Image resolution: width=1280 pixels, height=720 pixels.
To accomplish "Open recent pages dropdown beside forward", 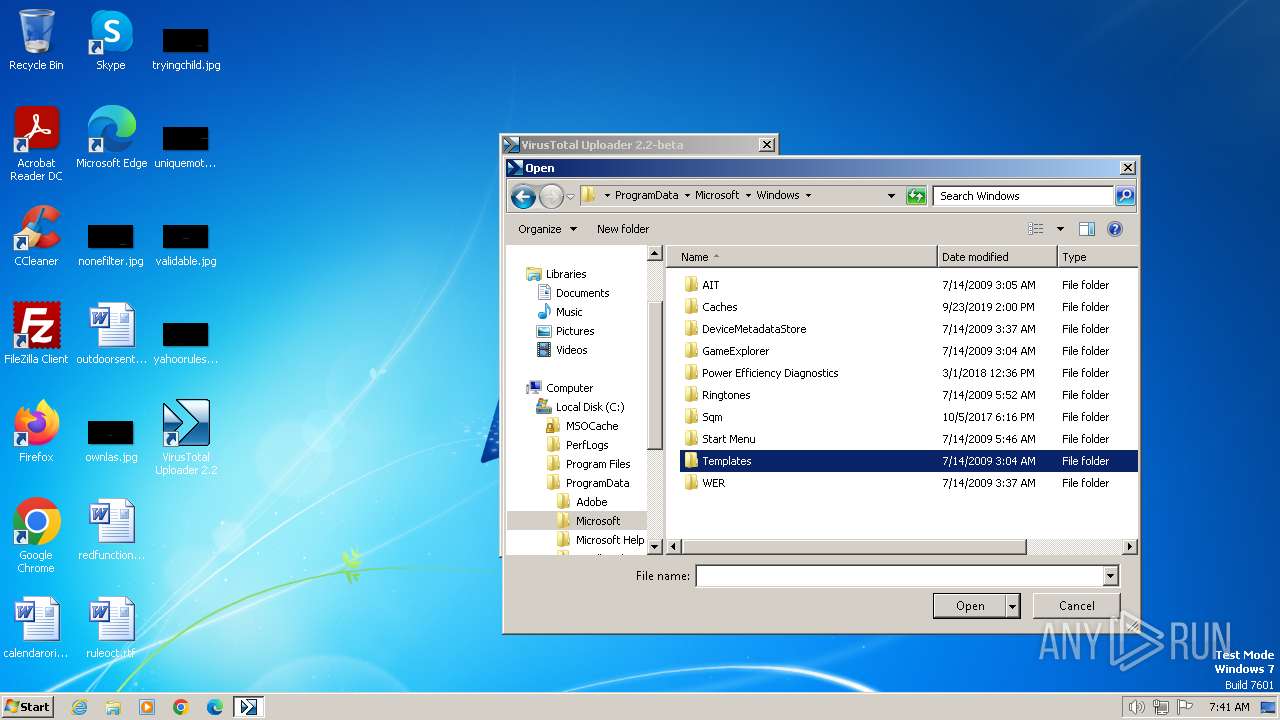I will [x=570, y=197].
